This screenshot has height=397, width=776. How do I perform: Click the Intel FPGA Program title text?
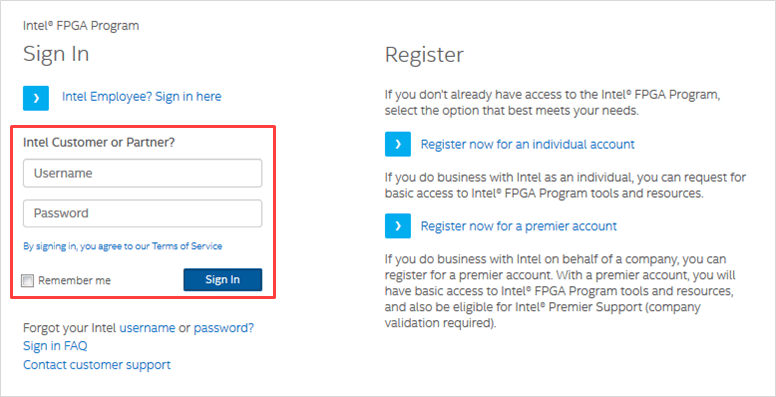81,26
